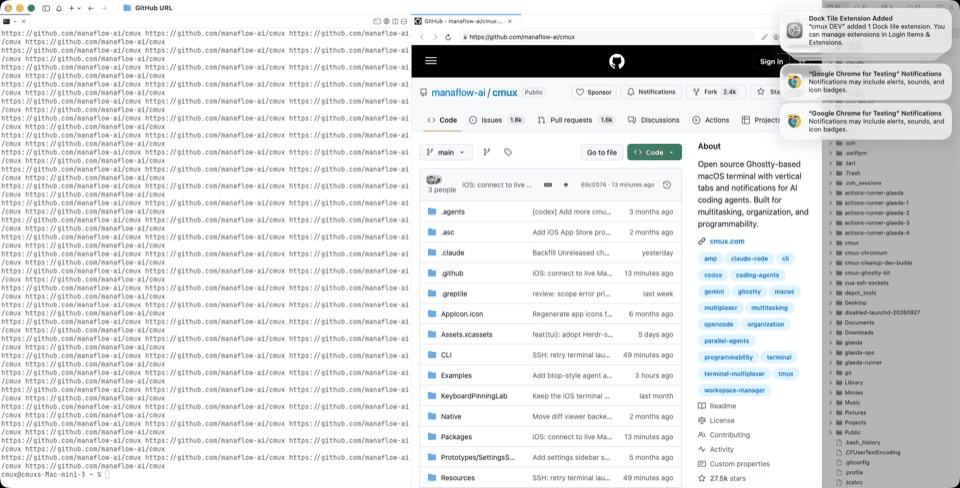Go back using title bar left arrow

91,8
